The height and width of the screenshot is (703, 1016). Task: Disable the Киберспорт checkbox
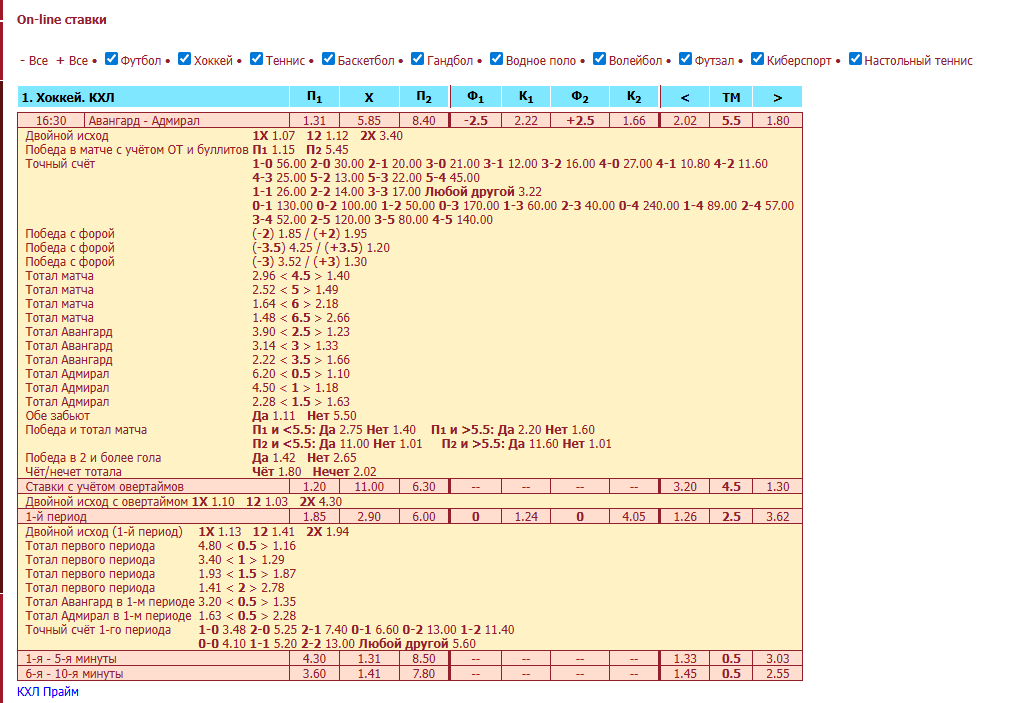(x=758, y=59)
